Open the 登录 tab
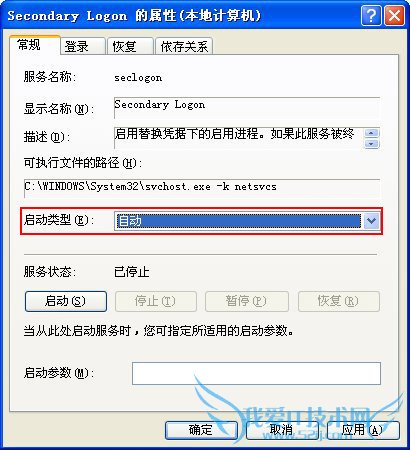The image size is (410, 450). 83,46
